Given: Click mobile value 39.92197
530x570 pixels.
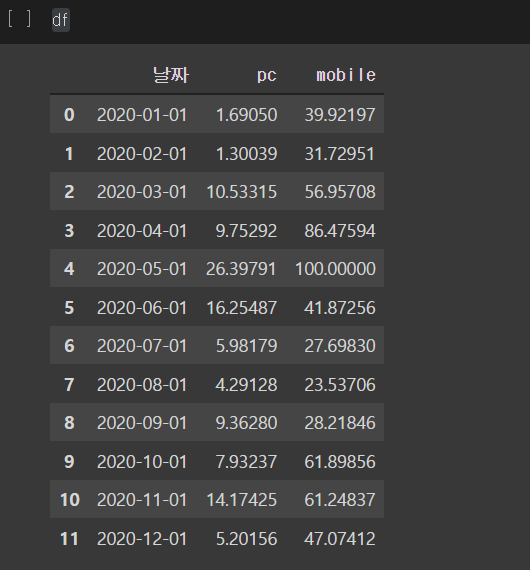Looking at the screenshot, I should 340,115.
